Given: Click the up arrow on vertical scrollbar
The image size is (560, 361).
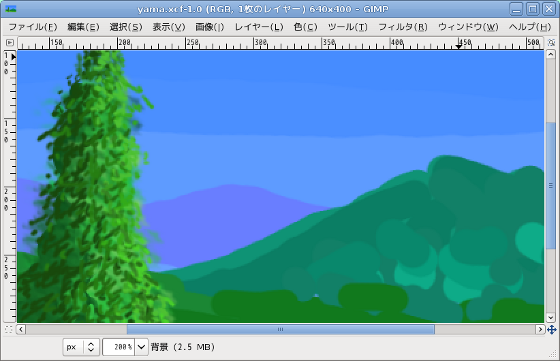Looking at the screenshot, I should click(x=551, y=55).
